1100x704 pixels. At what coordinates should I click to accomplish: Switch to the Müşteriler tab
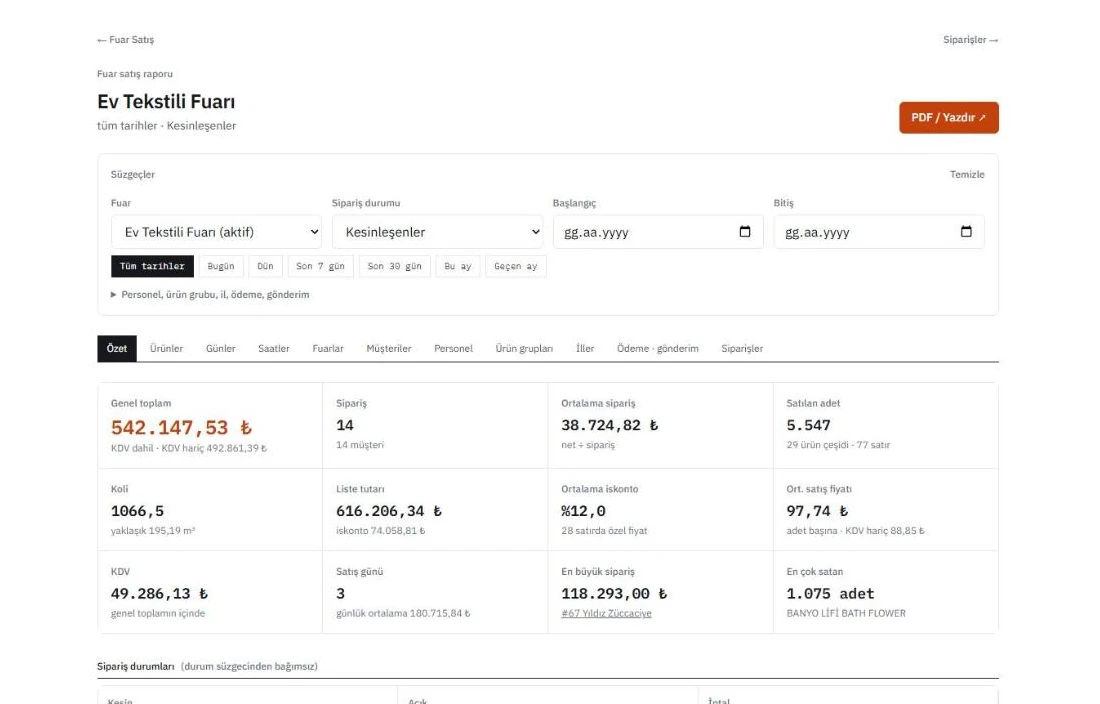tap(389, 348)
